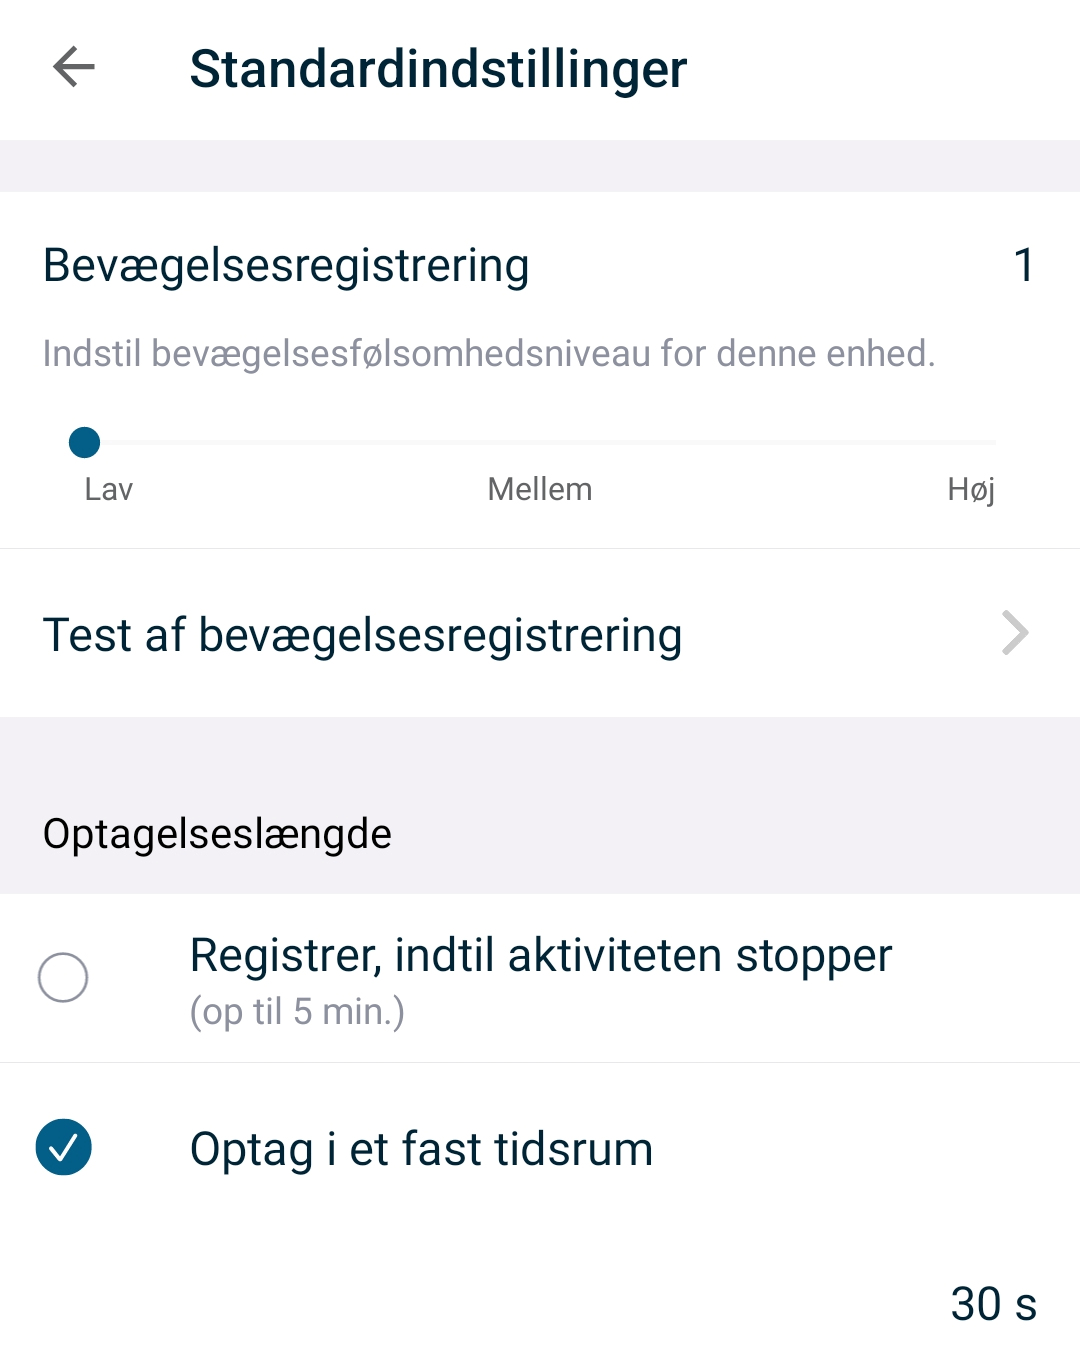This screenshot has height=1347, width=1080.
Task: Click the Standardindstillinger page title
Action: (438, 69)
